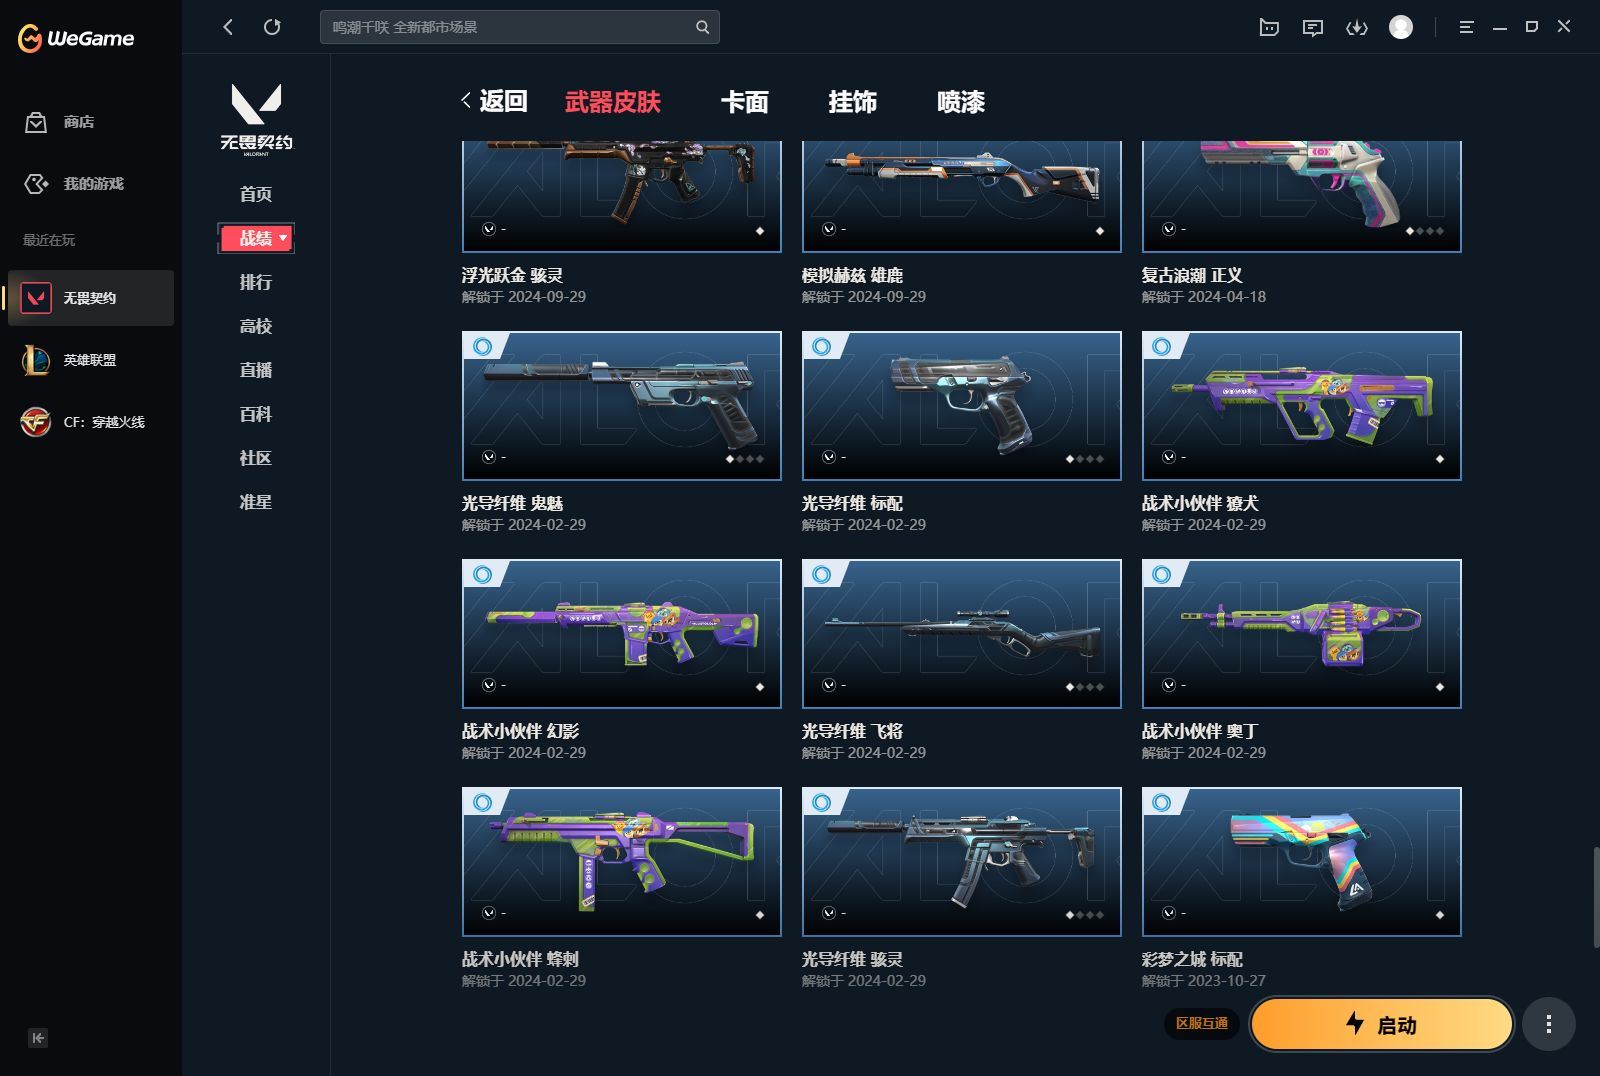Select the 商店 store icon in sidebar
Viewport: 1600px width, 1076px height.
[36, 122]
